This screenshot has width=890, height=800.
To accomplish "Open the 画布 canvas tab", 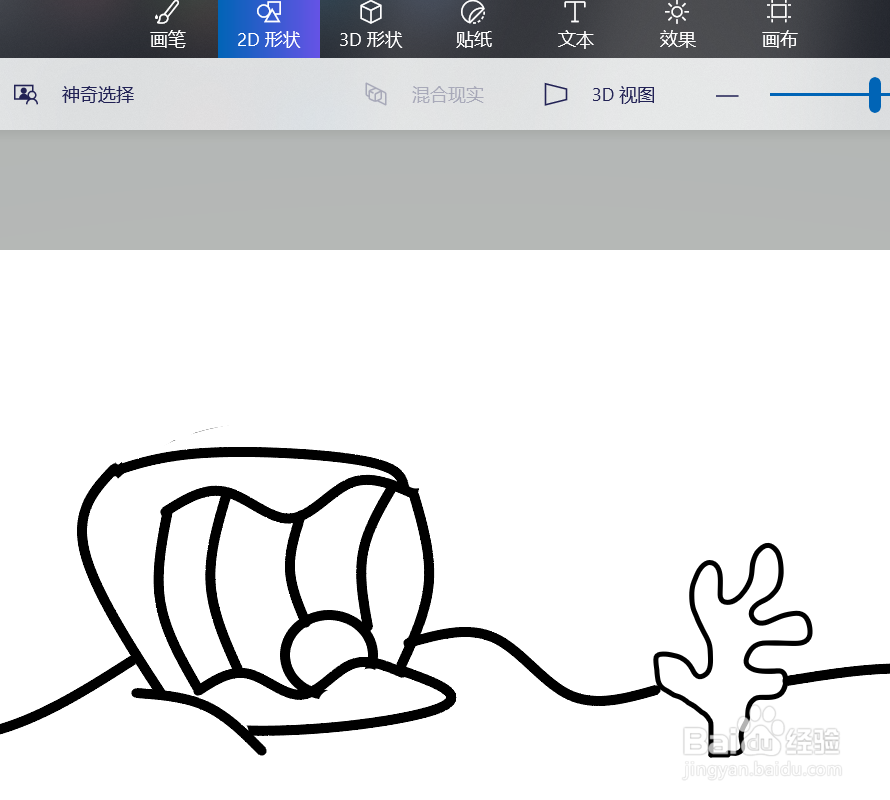I will 779,27.
